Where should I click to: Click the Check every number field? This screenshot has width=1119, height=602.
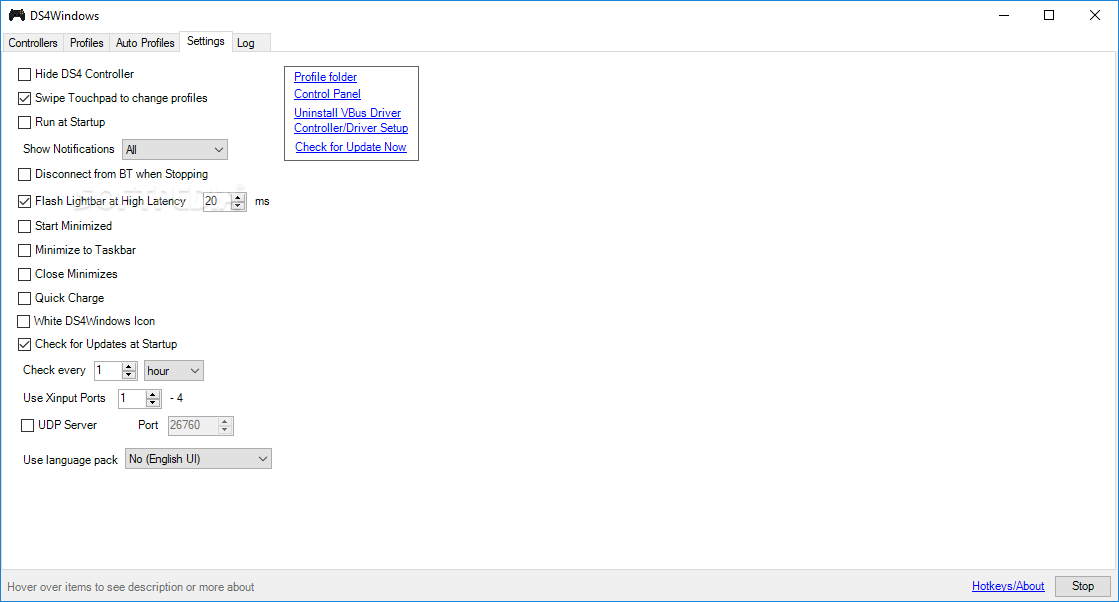108,371
